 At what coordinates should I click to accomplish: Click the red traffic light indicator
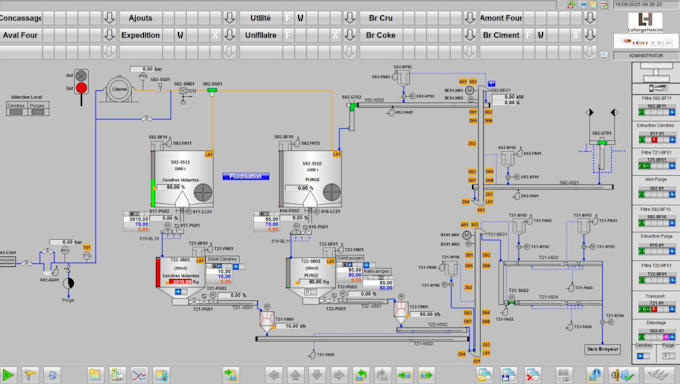81,88
